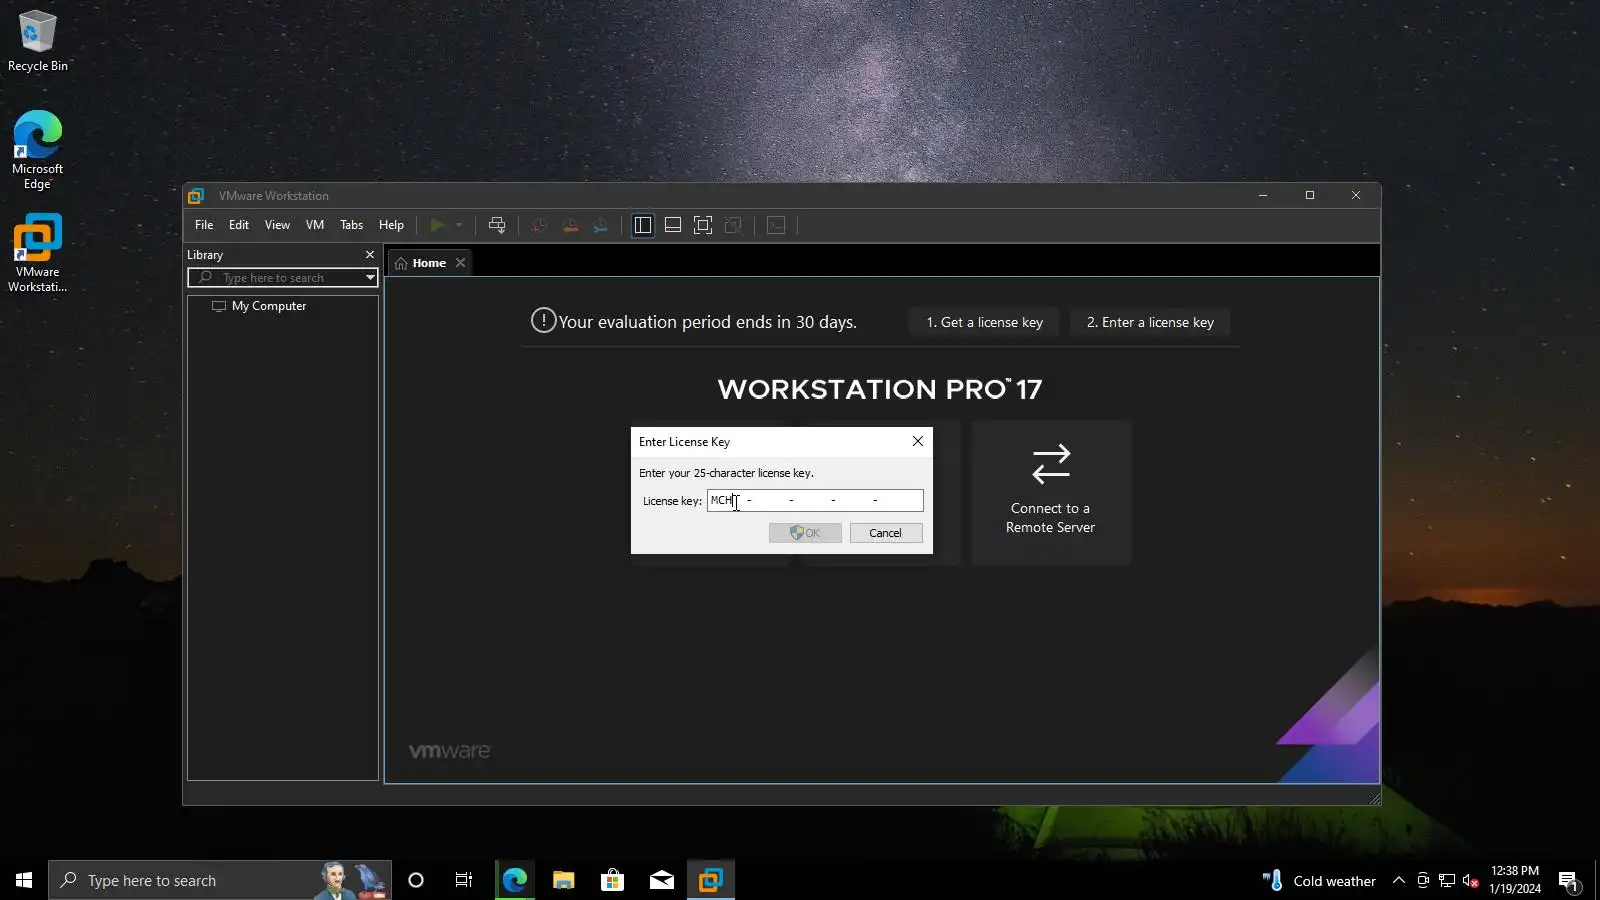Viewport: 1600px width, 900px height.
Task: Click the console view toolbar icon
Action: tap(776, 225)
